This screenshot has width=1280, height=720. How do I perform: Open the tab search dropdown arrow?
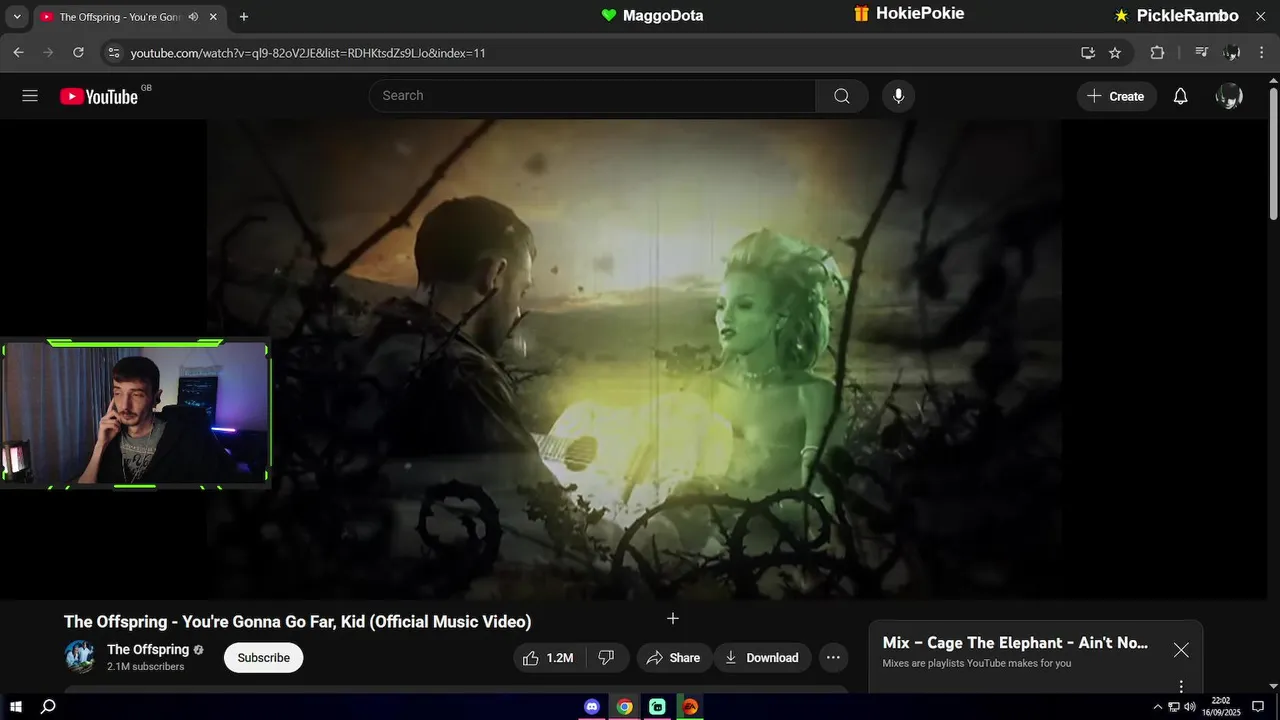17,17
